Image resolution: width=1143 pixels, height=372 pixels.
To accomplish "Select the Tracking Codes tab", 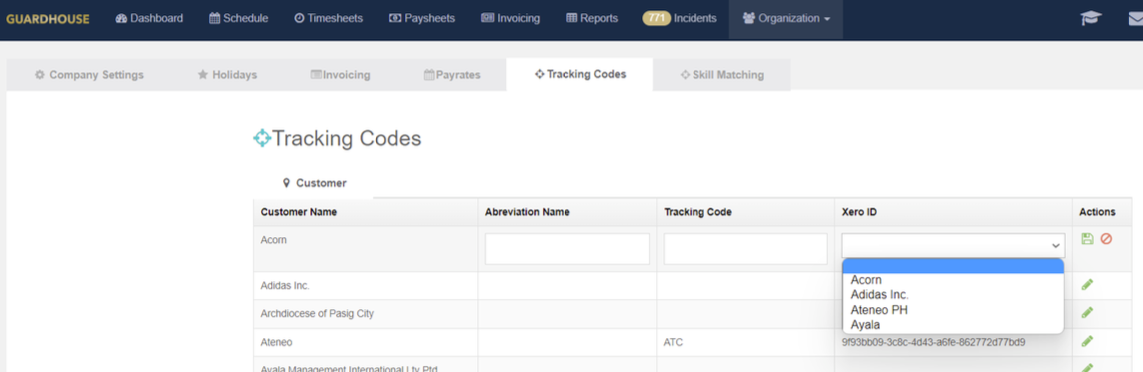I will coord(580,74).
